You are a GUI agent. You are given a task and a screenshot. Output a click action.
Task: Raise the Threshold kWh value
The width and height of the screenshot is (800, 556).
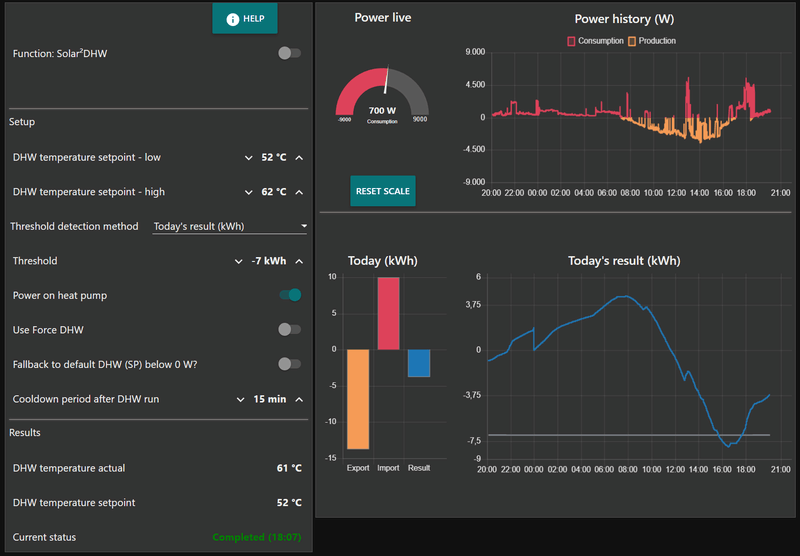299,261
